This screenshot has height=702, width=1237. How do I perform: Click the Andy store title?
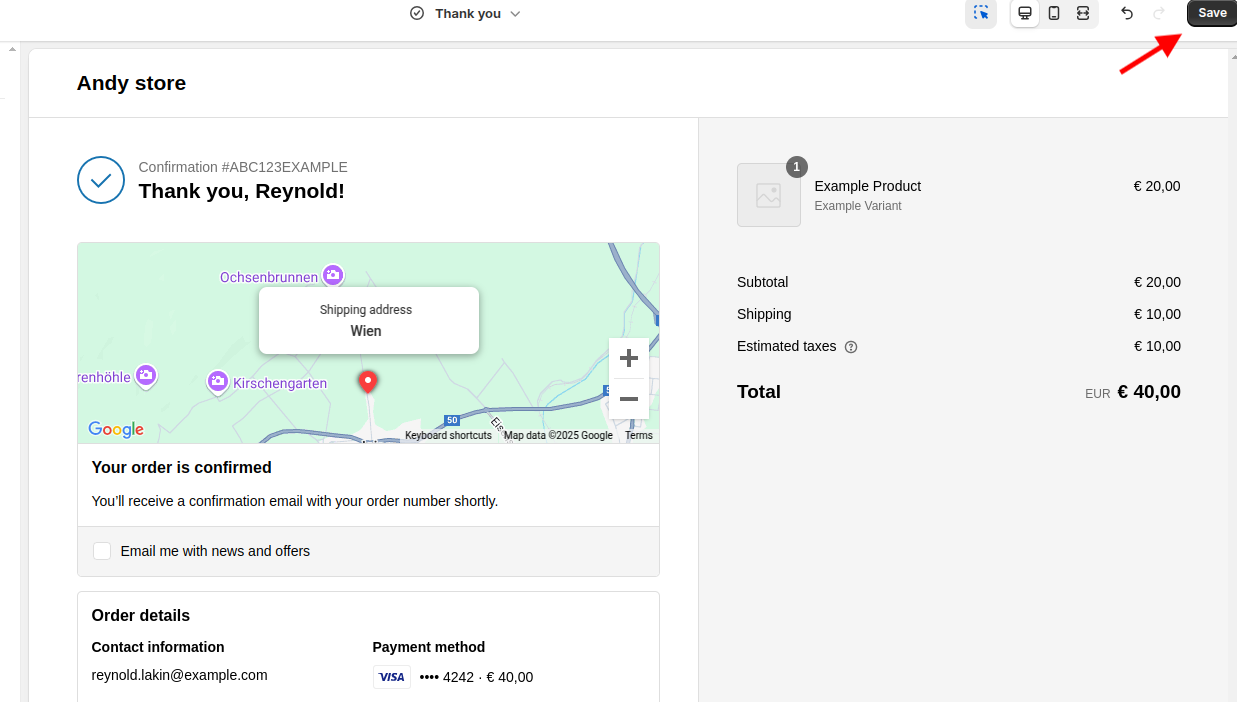[x=131, y=83]
